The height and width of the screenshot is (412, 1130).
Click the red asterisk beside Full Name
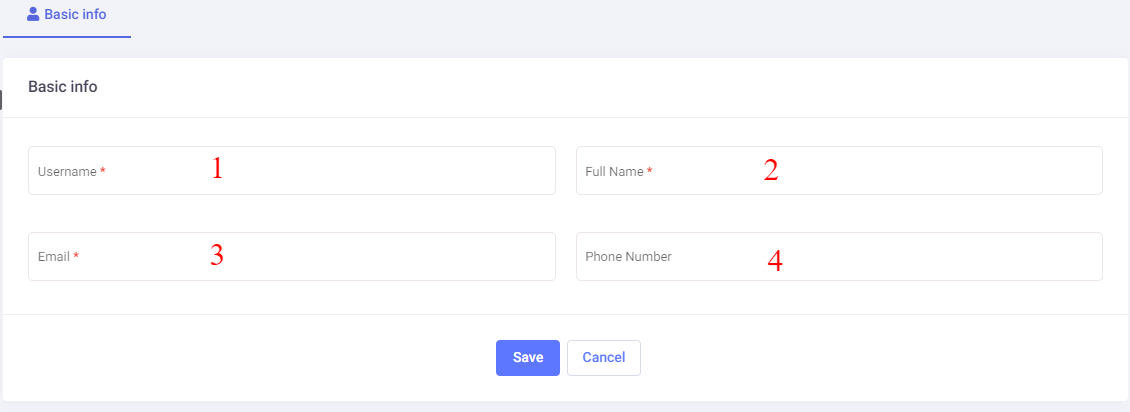coord(650,171)
